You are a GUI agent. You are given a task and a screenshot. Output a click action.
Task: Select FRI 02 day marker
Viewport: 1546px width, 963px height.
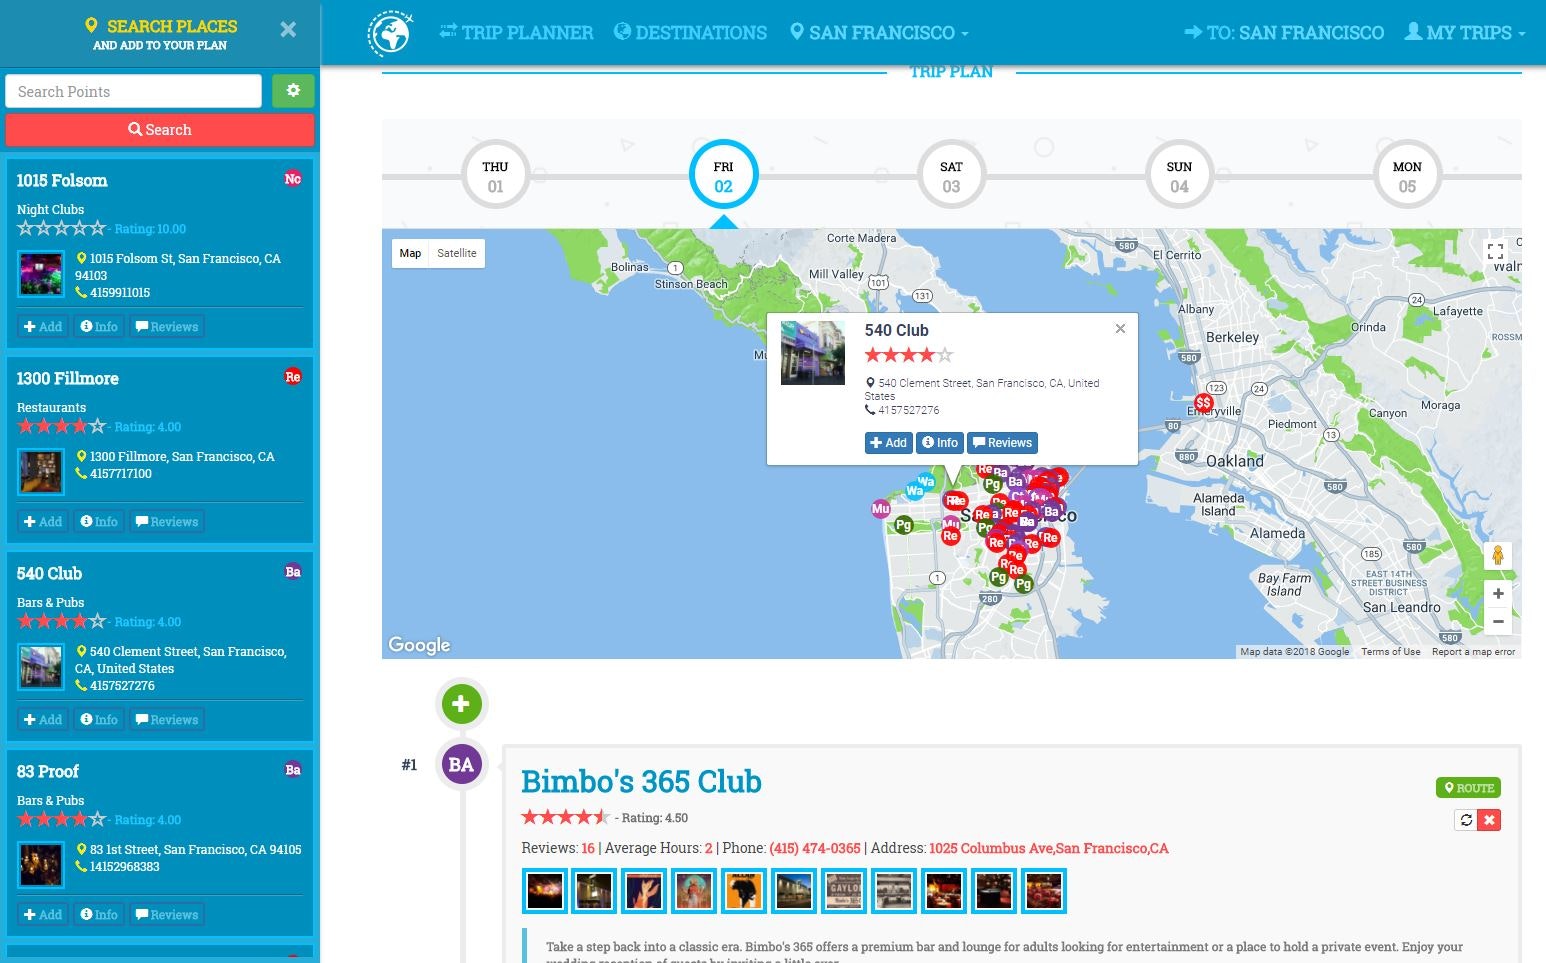pos(723,176)
